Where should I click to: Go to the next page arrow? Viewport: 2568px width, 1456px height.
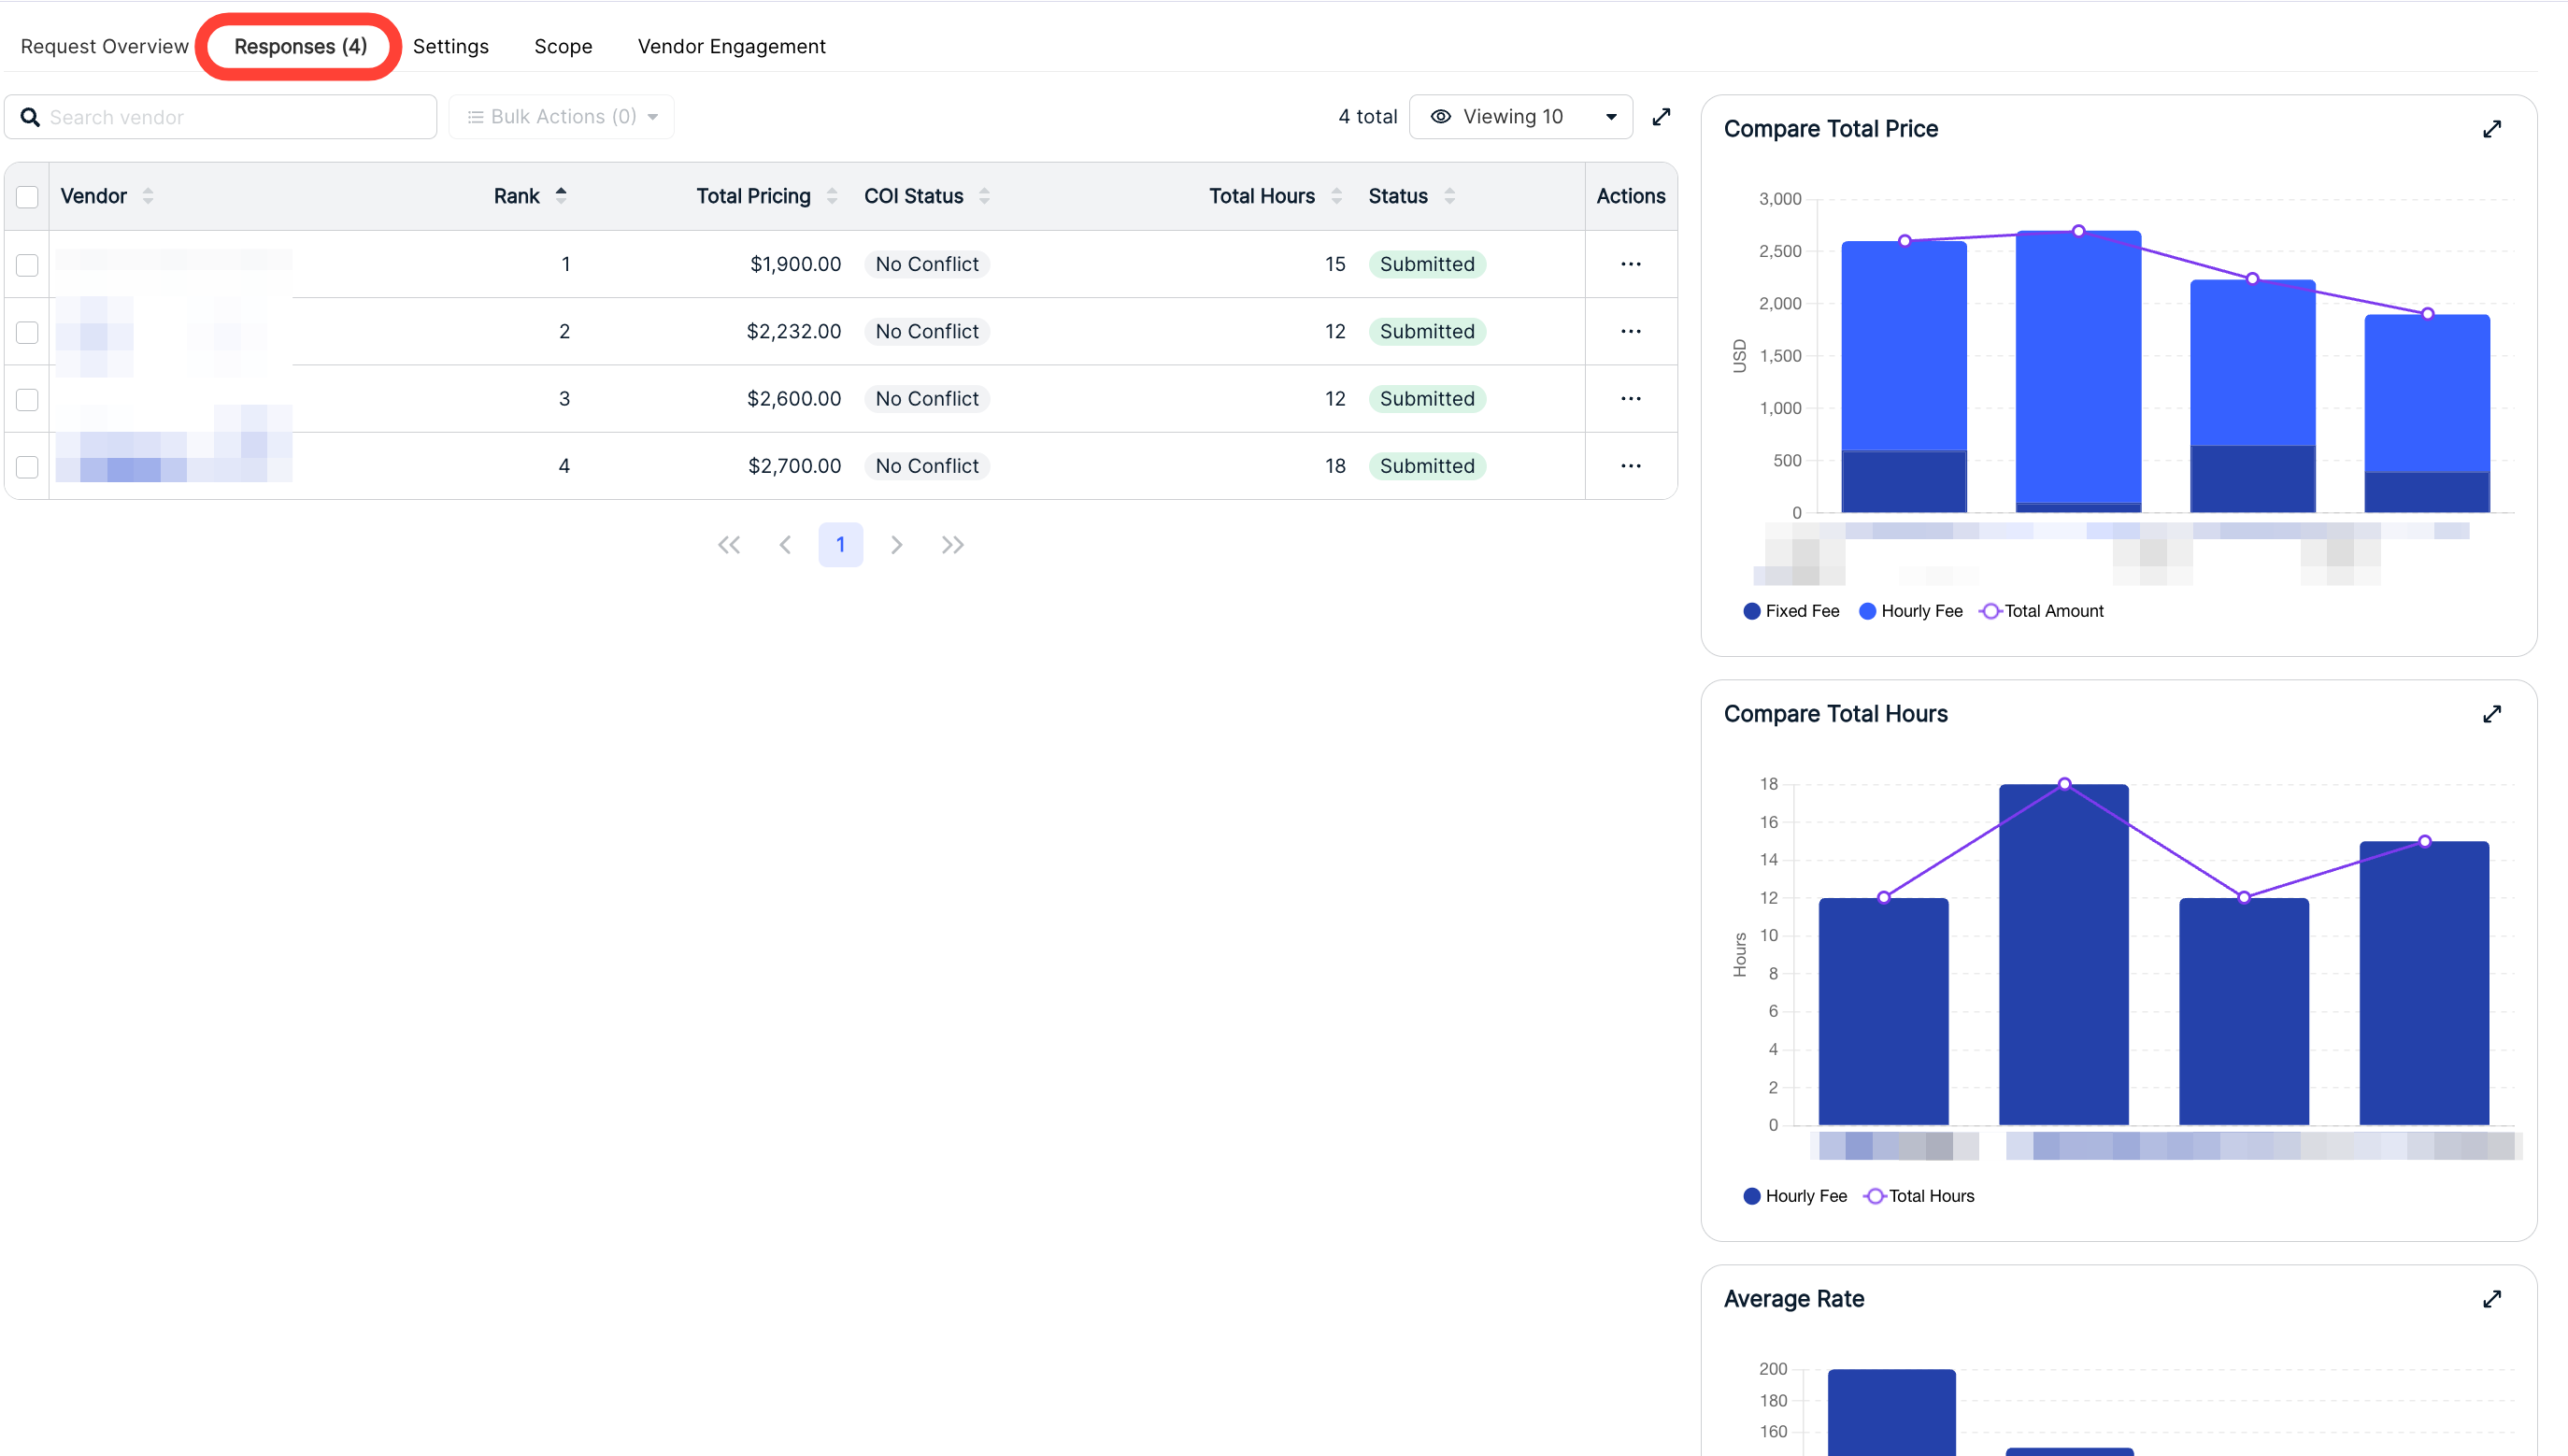click(896, 545)
